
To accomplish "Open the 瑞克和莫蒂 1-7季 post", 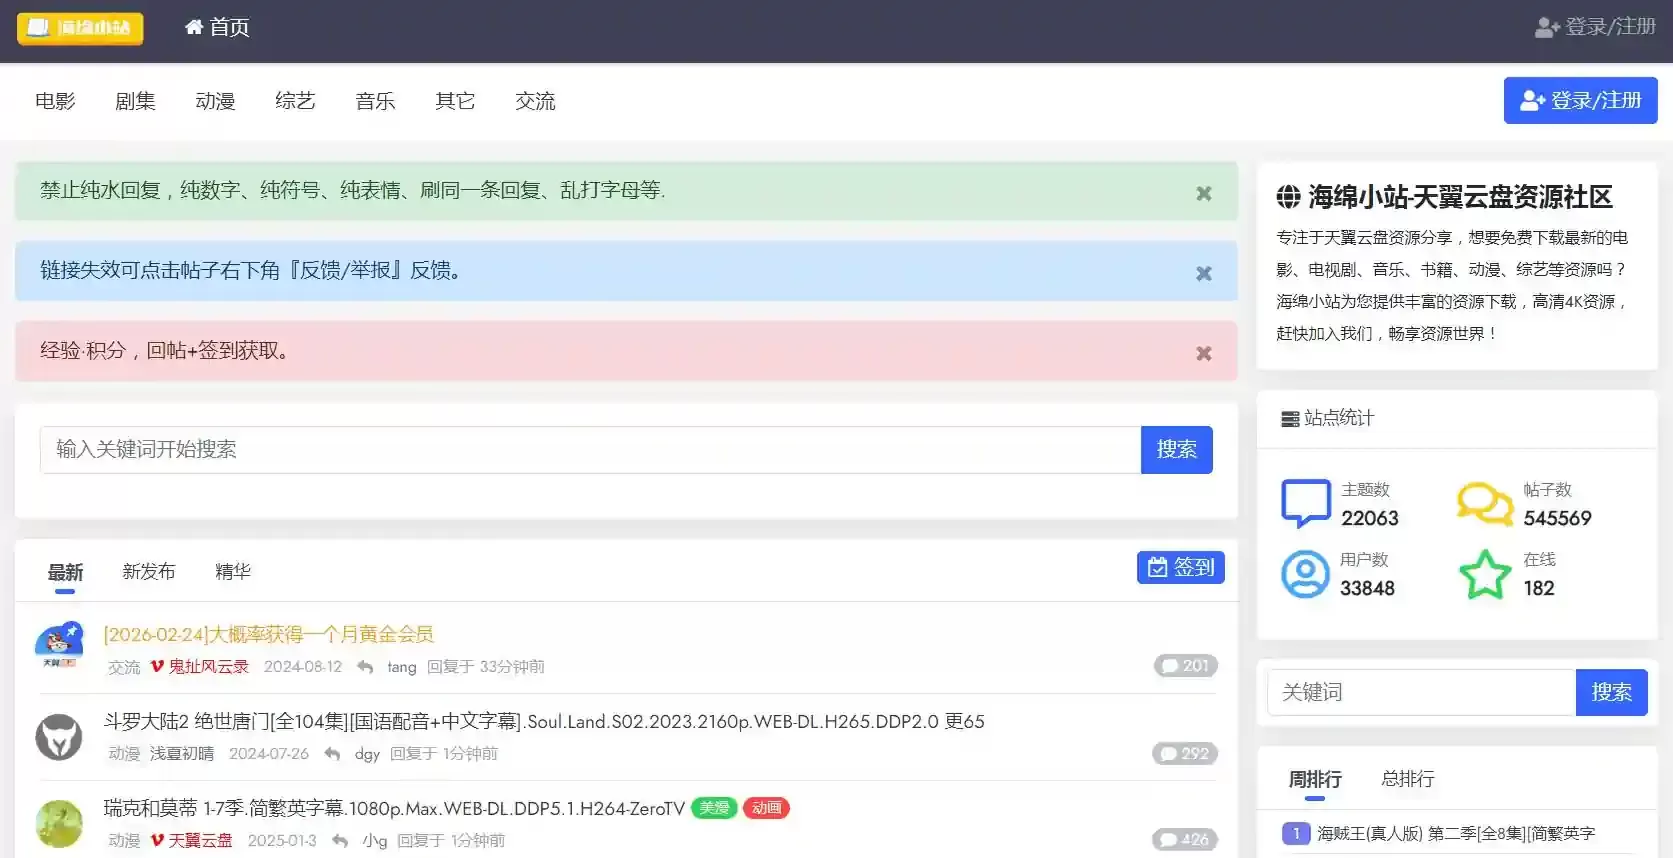I will coord(394,808).
